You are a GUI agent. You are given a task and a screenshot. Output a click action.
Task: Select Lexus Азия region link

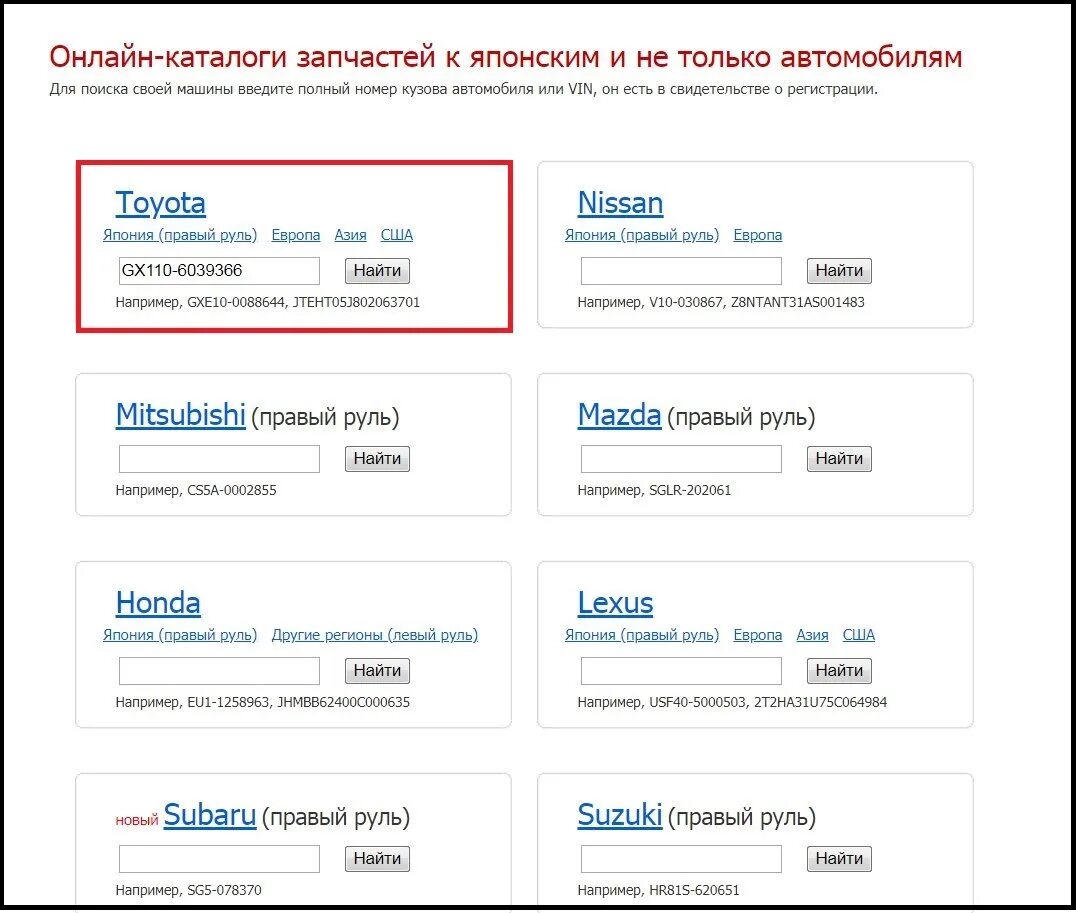click(x=812, y=635)
